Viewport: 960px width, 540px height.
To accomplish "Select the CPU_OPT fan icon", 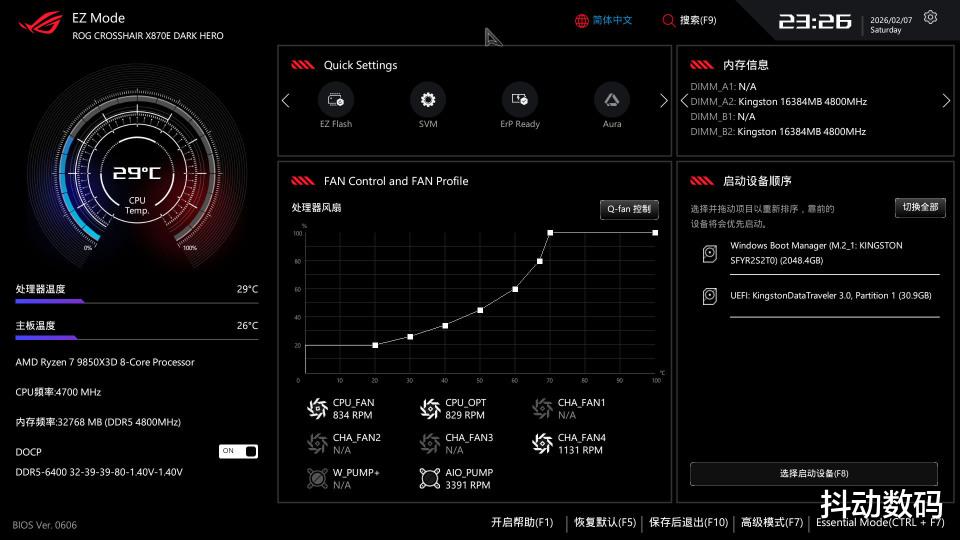I will coord(430,408).
